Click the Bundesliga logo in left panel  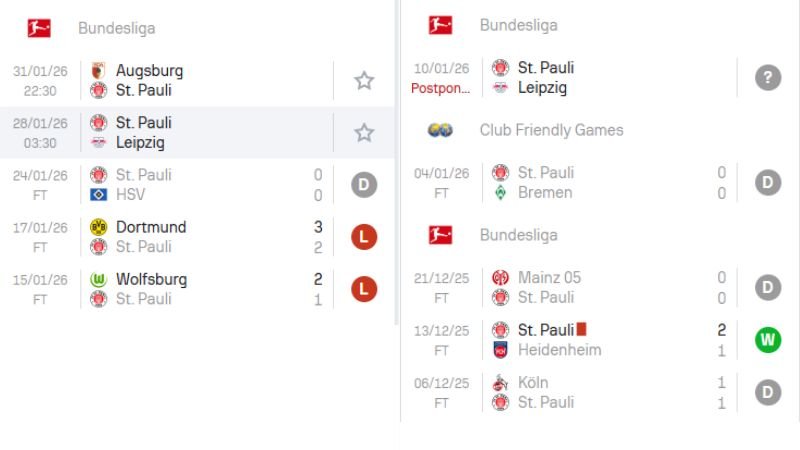[39, 28]
